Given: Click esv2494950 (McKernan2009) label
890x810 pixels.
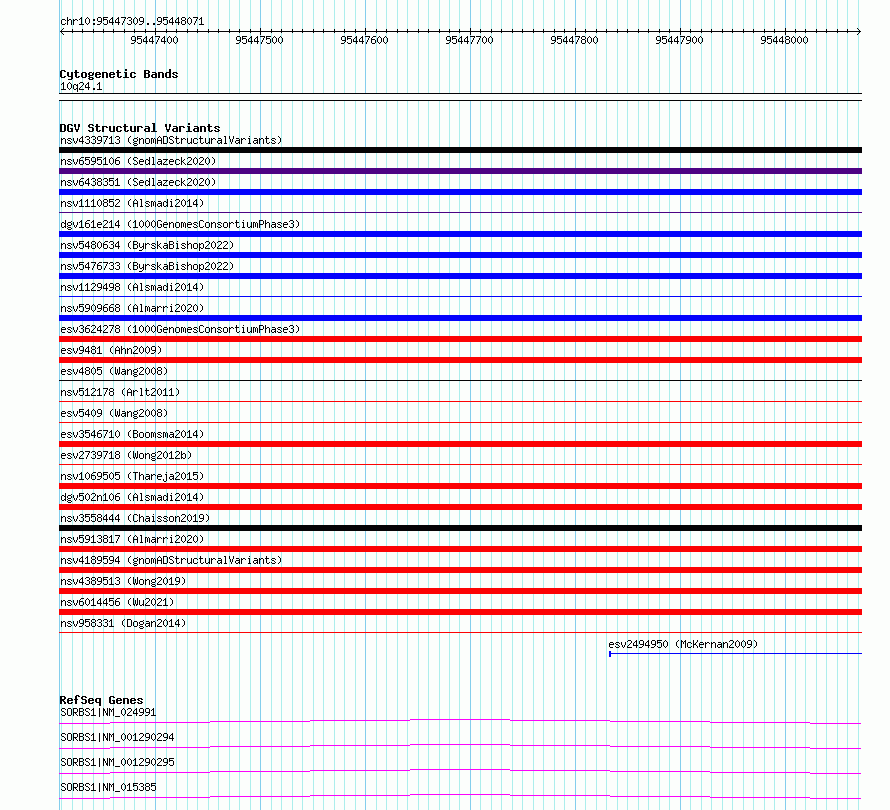Looking at the screenshot, I should [683, 644].
